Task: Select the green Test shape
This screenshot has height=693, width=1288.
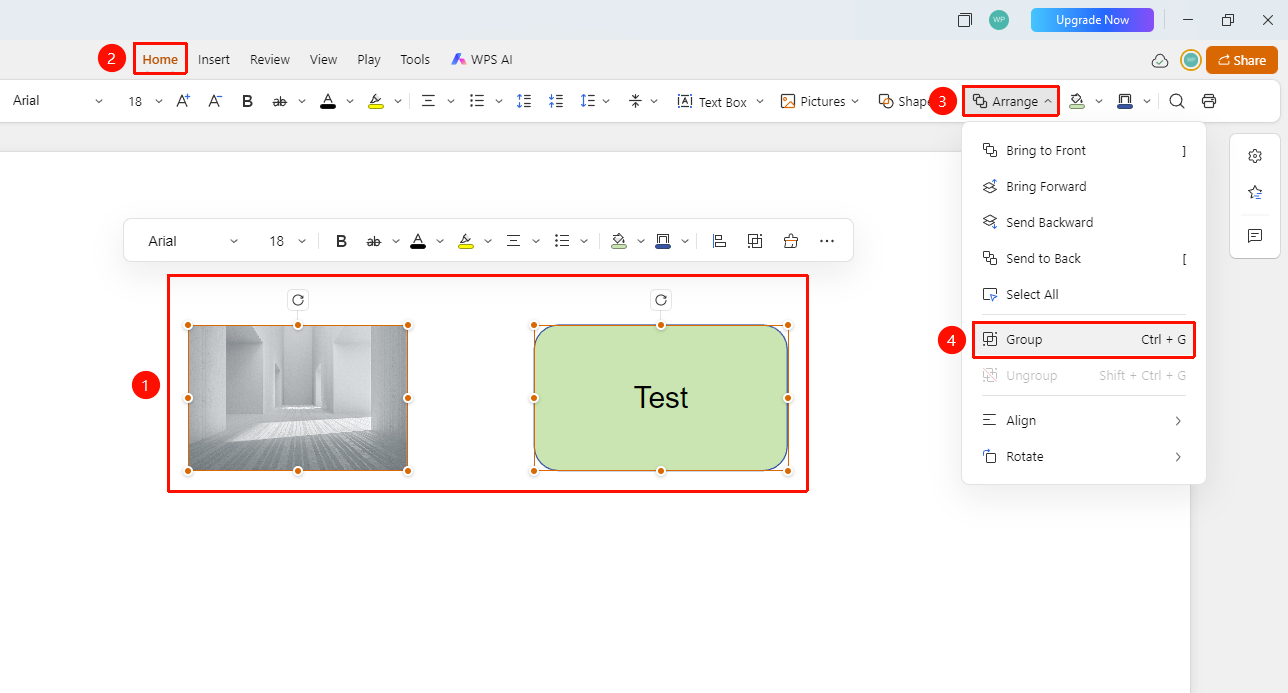Action: (x=661, y=398)
